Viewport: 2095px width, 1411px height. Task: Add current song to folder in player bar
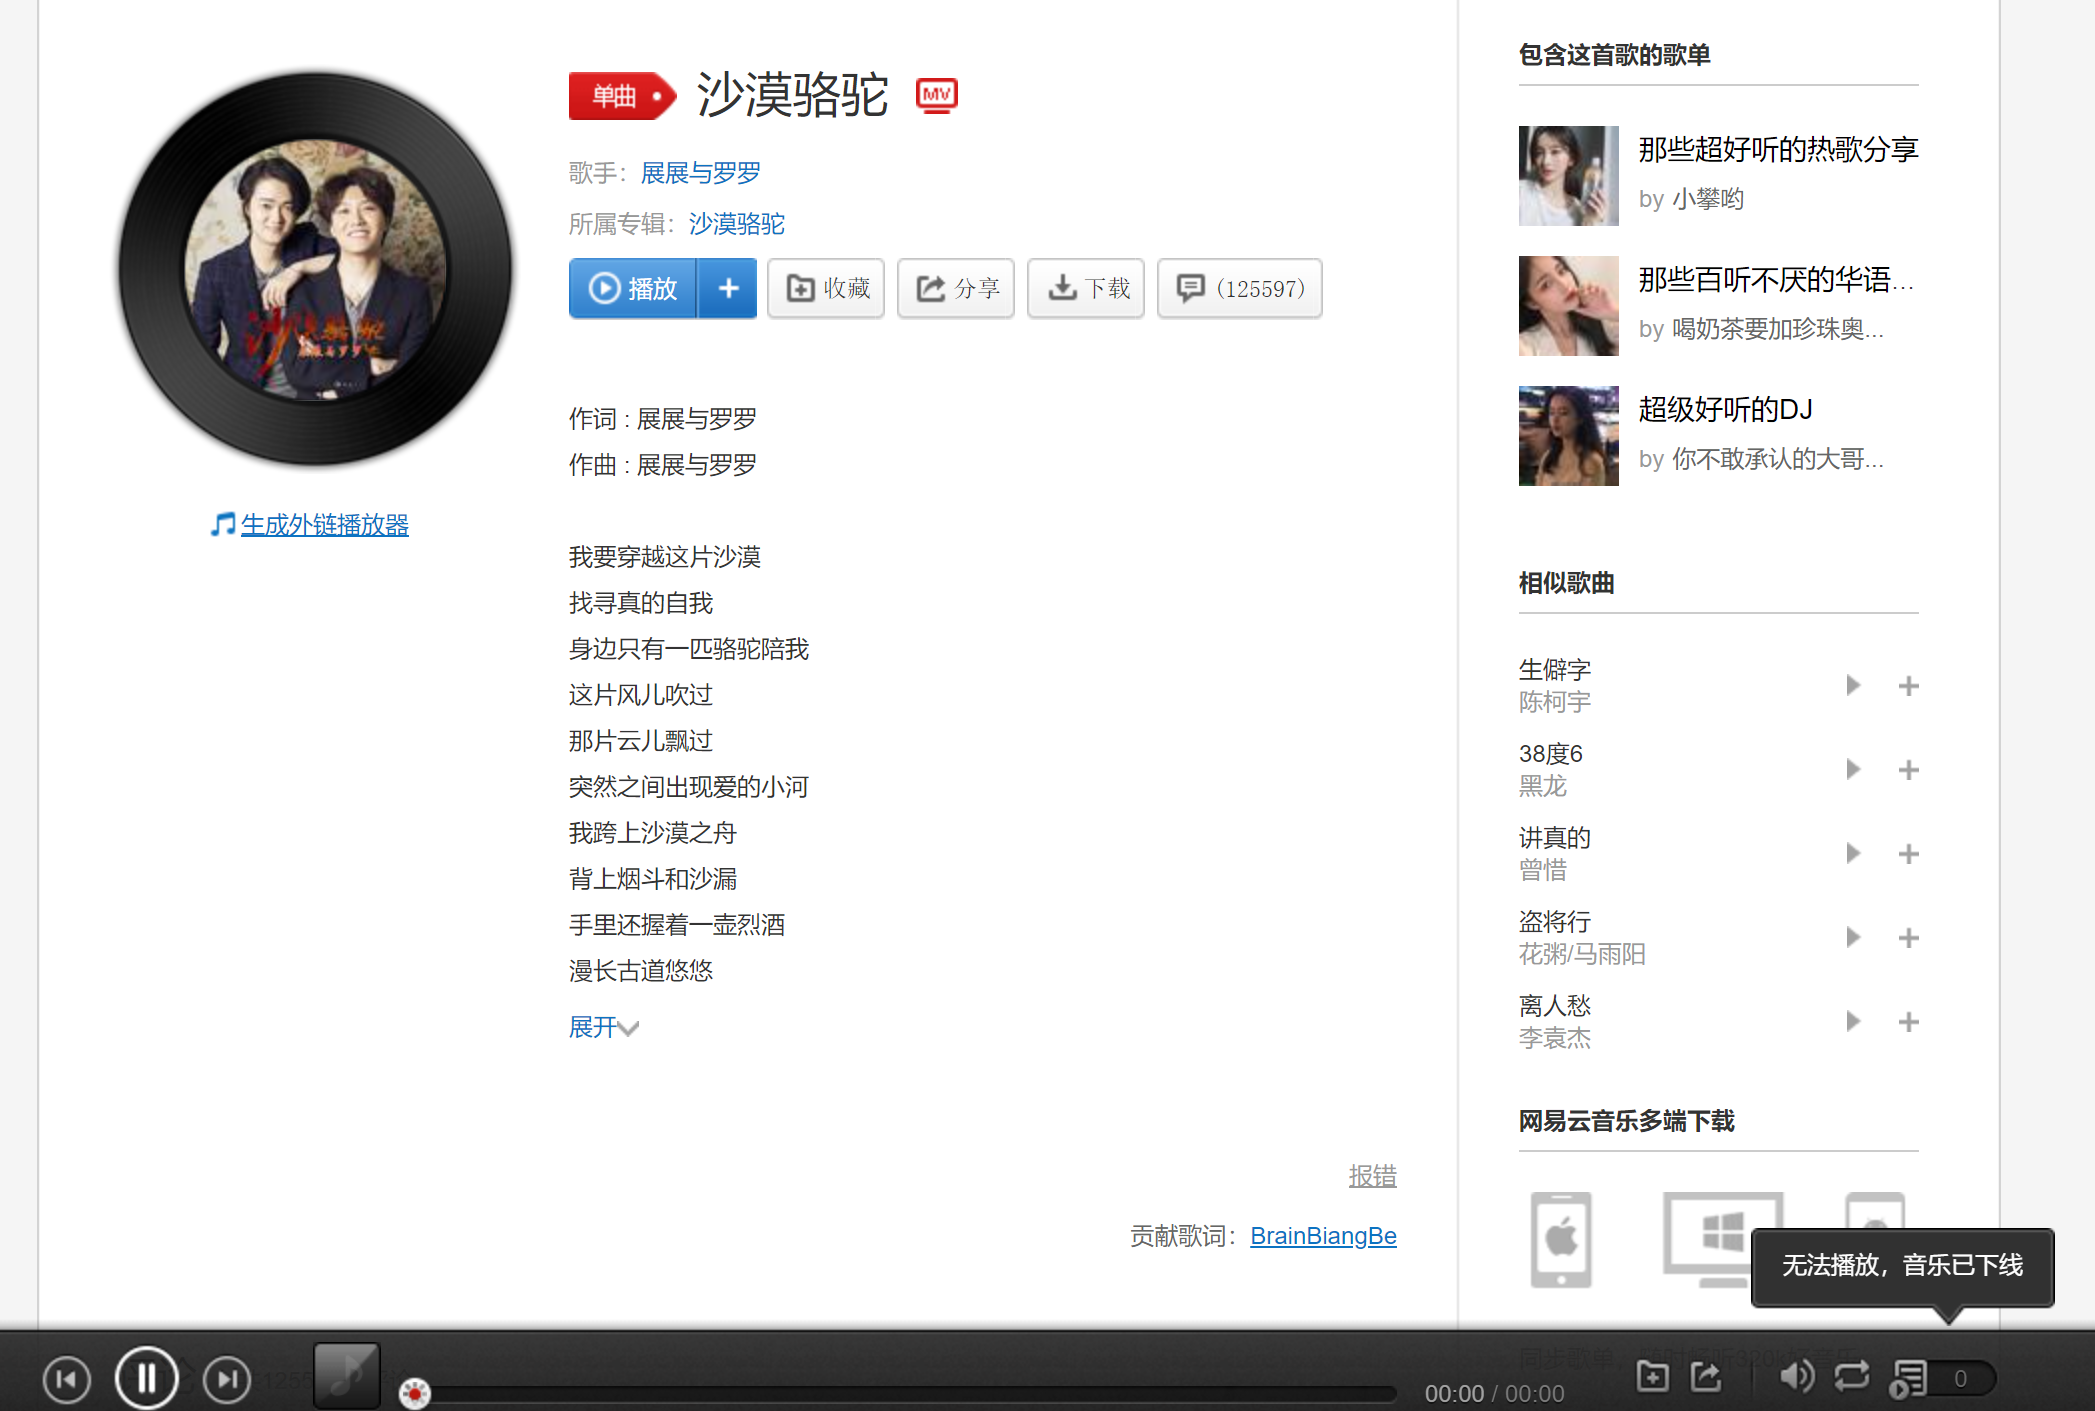(x=1652, y=1376)
